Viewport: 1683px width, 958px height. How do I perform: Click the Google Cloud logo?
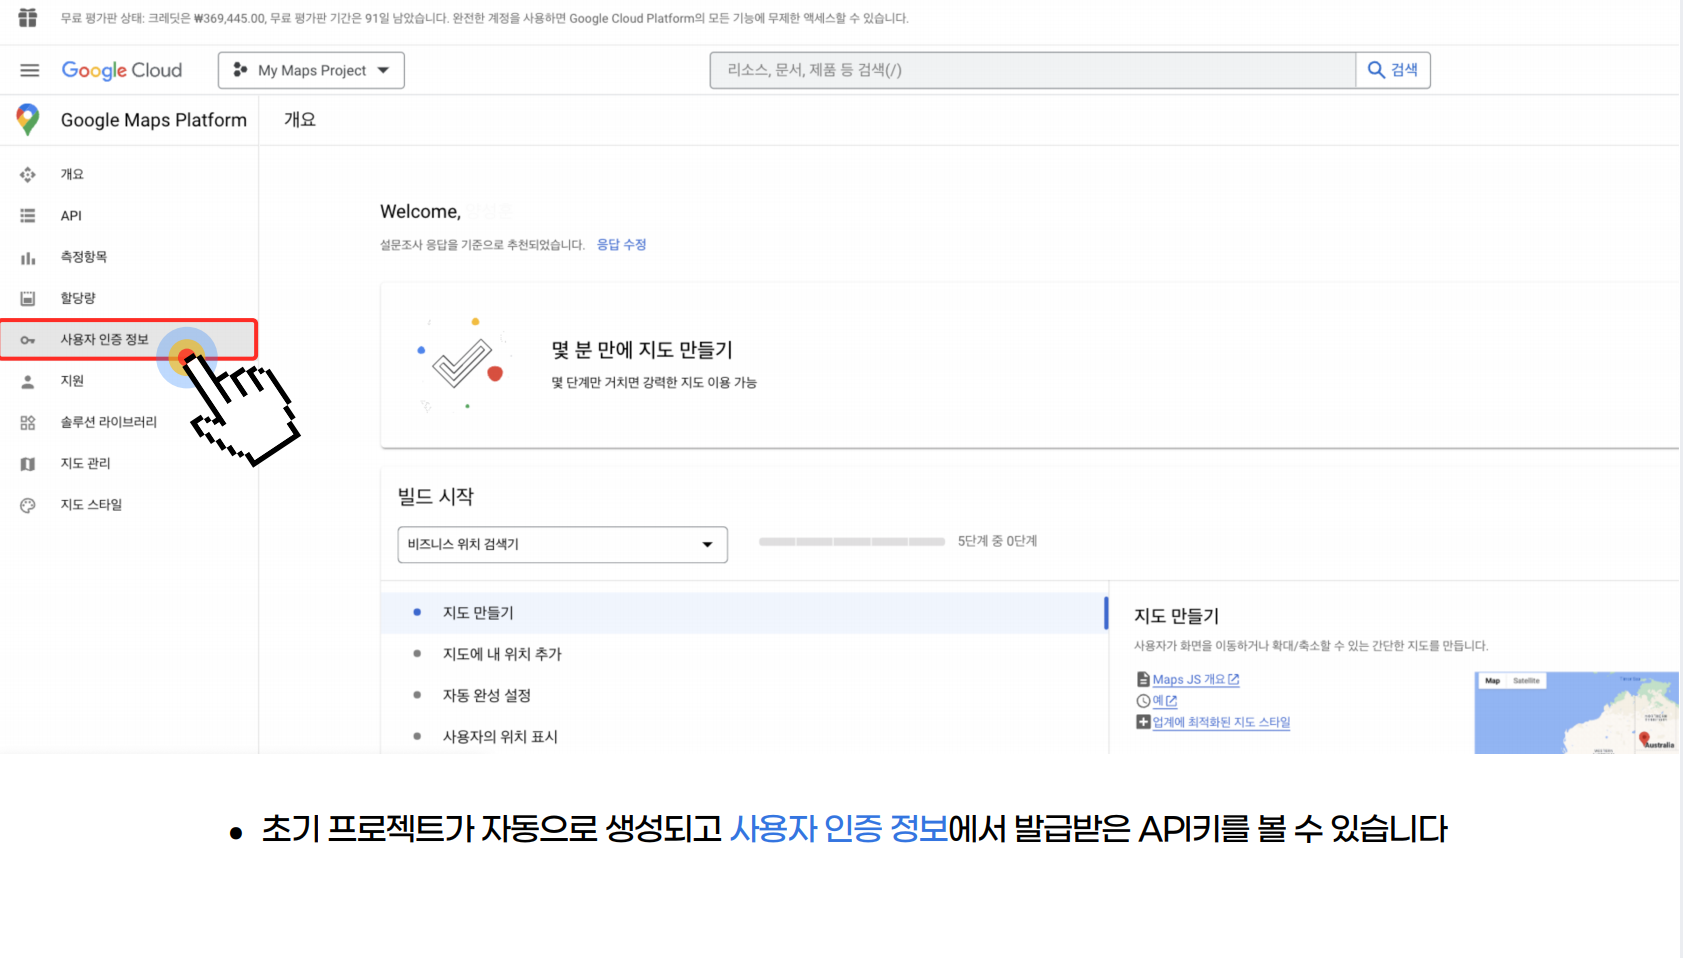point(122,70)
